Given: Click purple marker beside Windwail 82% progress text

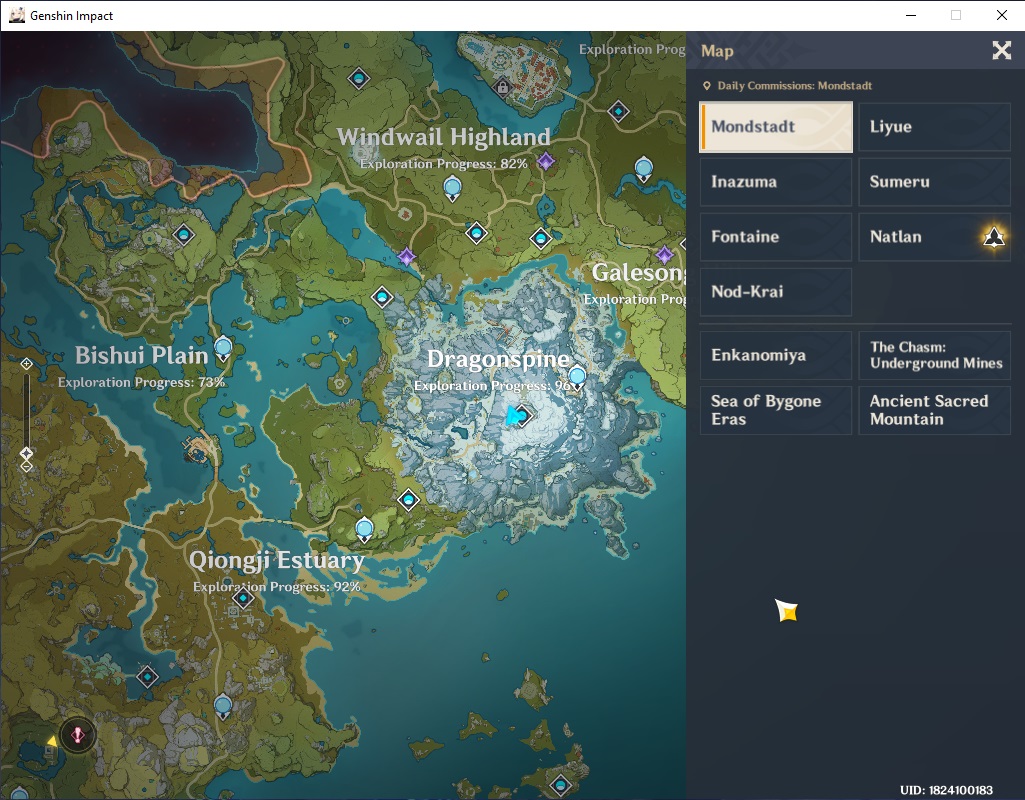Looking at the screenshot, I should pyautogui.click(x=546, y=161).
